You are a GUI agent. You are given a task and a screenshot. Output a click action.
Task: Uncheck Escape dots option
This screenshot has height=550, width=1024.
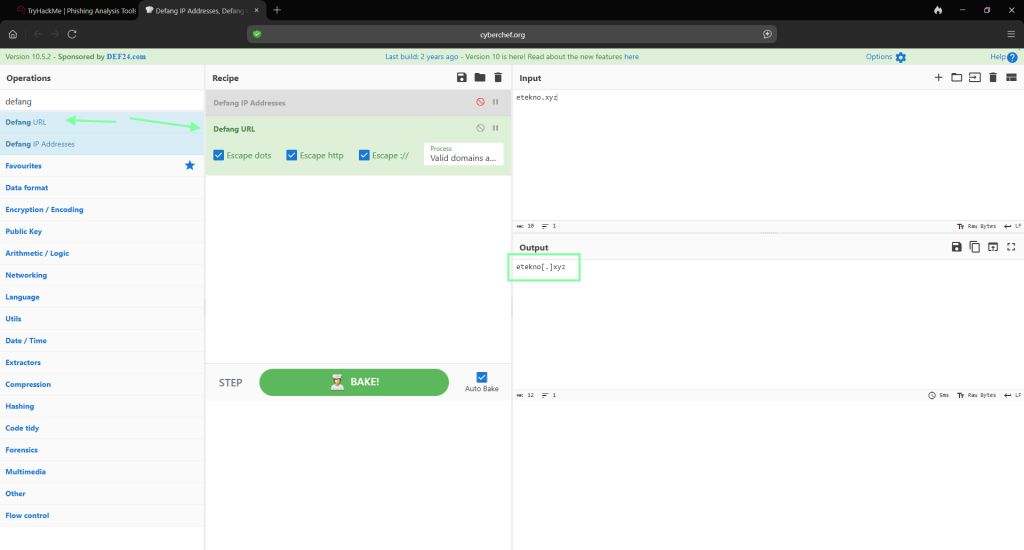(219, 155)
